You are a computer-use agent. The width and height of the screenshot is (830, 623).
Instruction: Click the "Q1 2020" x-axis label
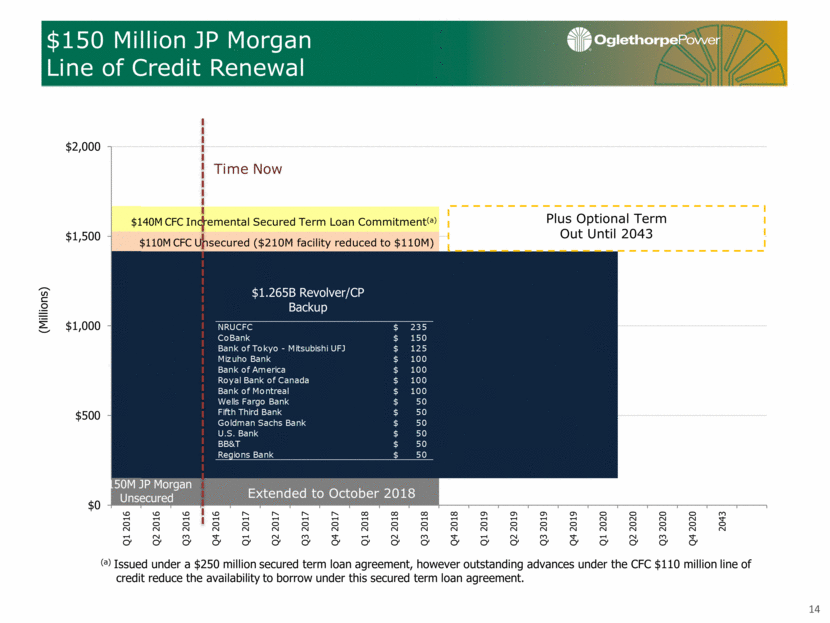[603, 528]
